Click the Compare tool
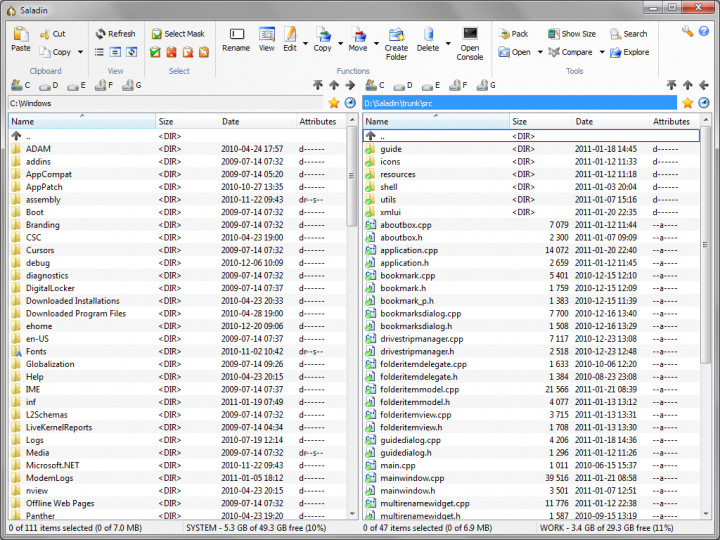 click(570, 52)
